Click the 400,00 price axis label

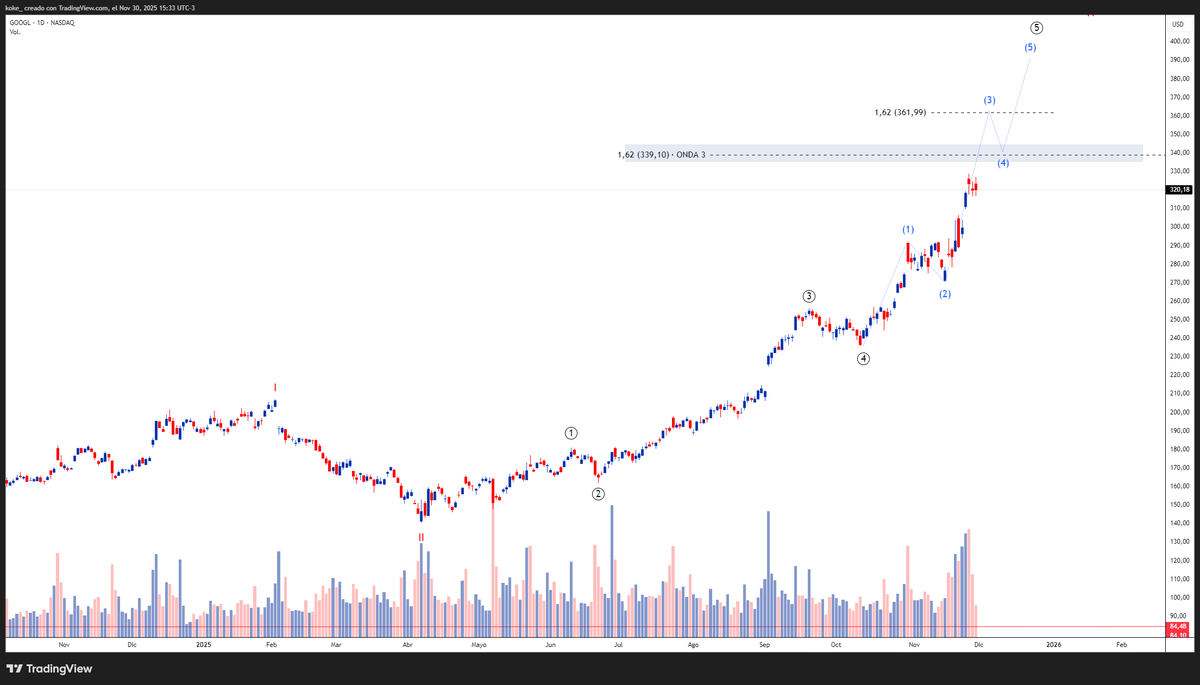coord(1179,41)
